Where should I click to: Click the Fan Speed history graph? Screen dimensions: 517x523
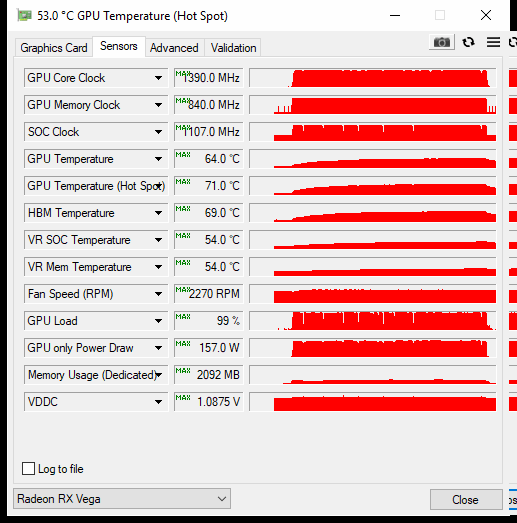373,294
